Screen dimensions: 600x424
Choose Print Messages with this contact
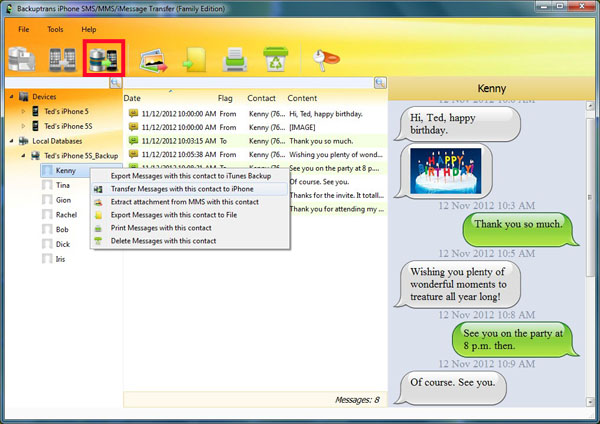pos(190,228)
